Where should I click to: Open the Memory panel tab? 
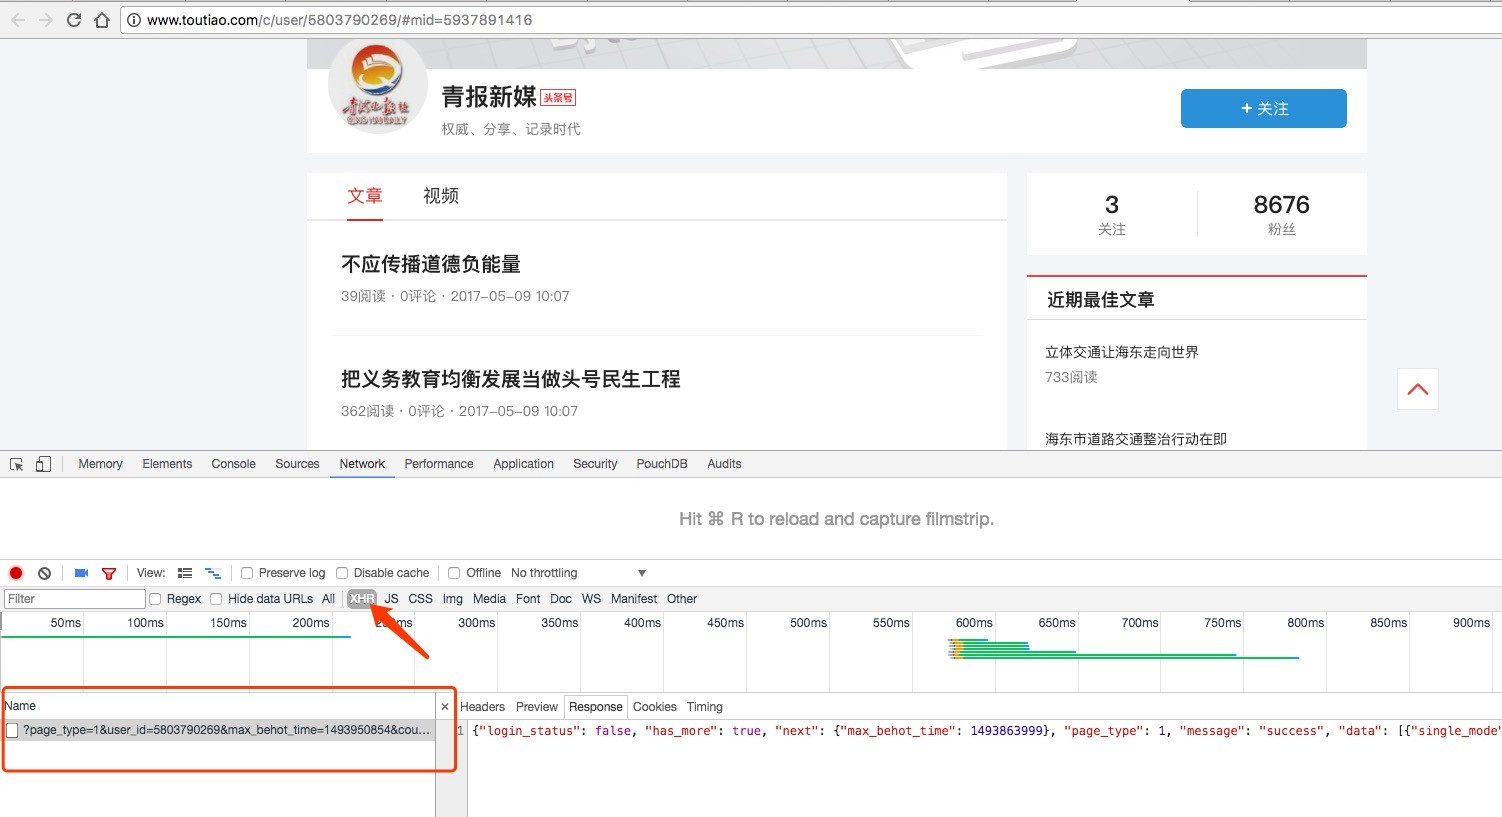[100, 464]
